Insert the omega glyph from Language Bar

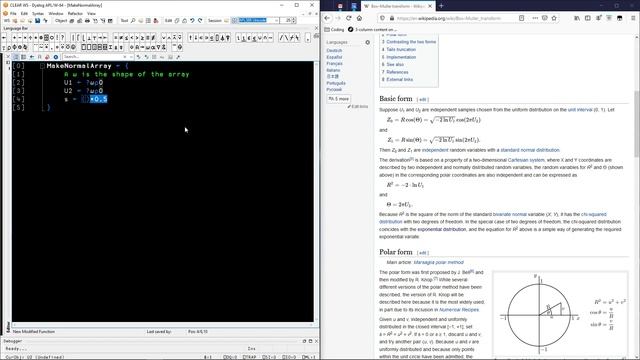[x=148, y=47]
